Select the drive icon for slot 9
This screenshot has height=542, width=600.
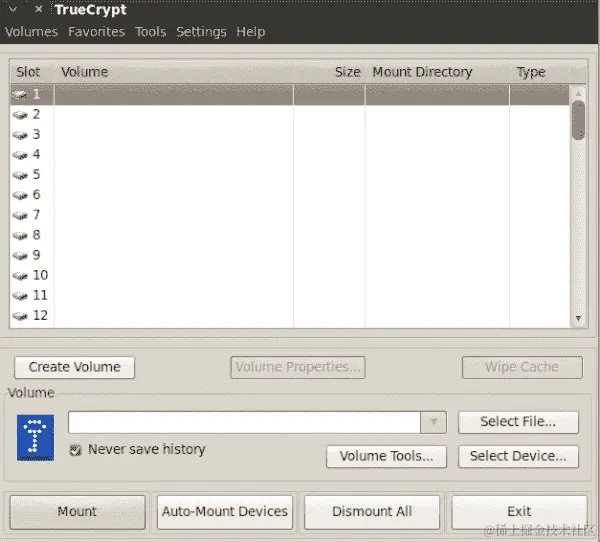[x=20, y=255]
